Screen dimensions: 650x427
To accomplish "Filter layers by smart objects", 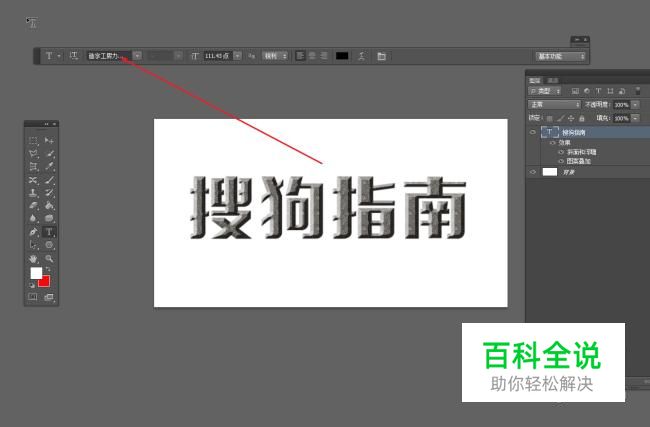I will [622, 91].
